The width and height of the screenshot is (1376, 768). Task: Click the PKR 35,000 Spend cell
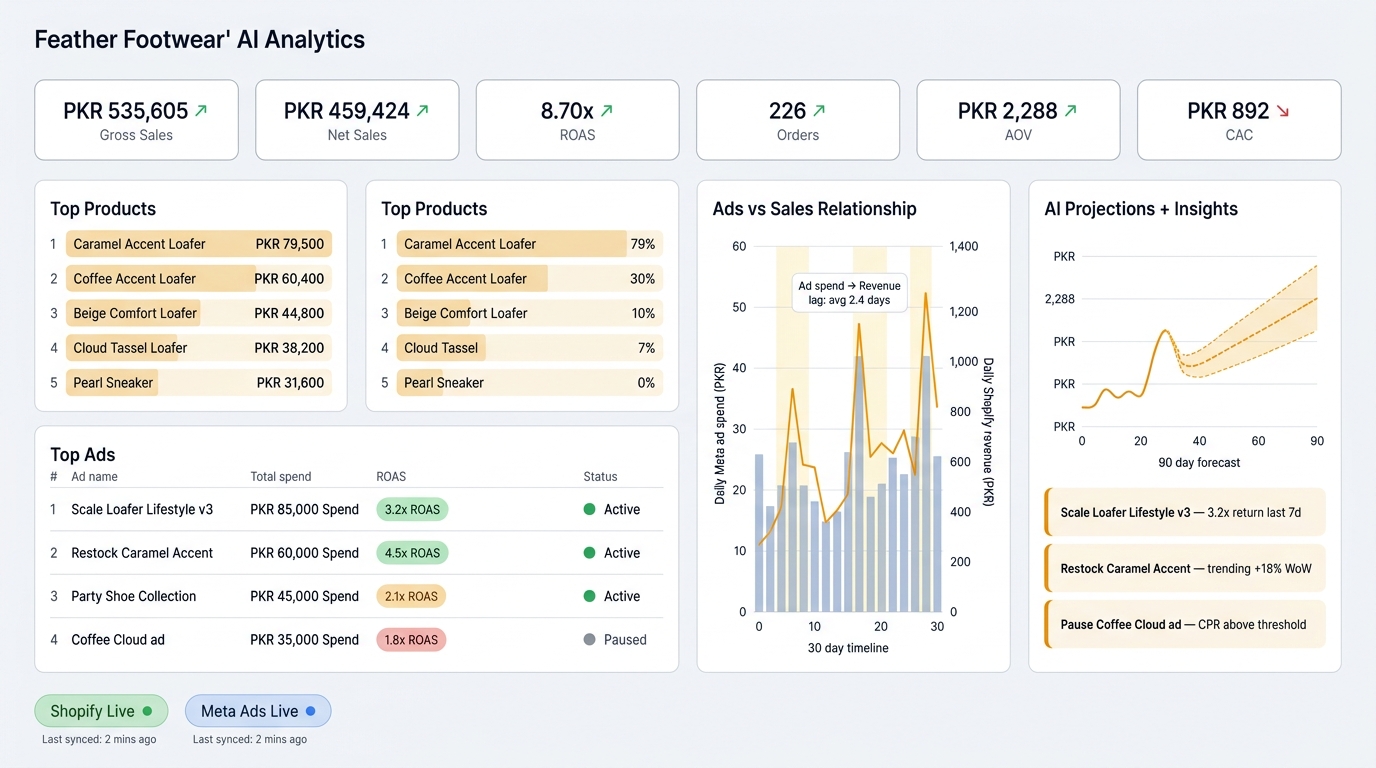pos(305,639)
